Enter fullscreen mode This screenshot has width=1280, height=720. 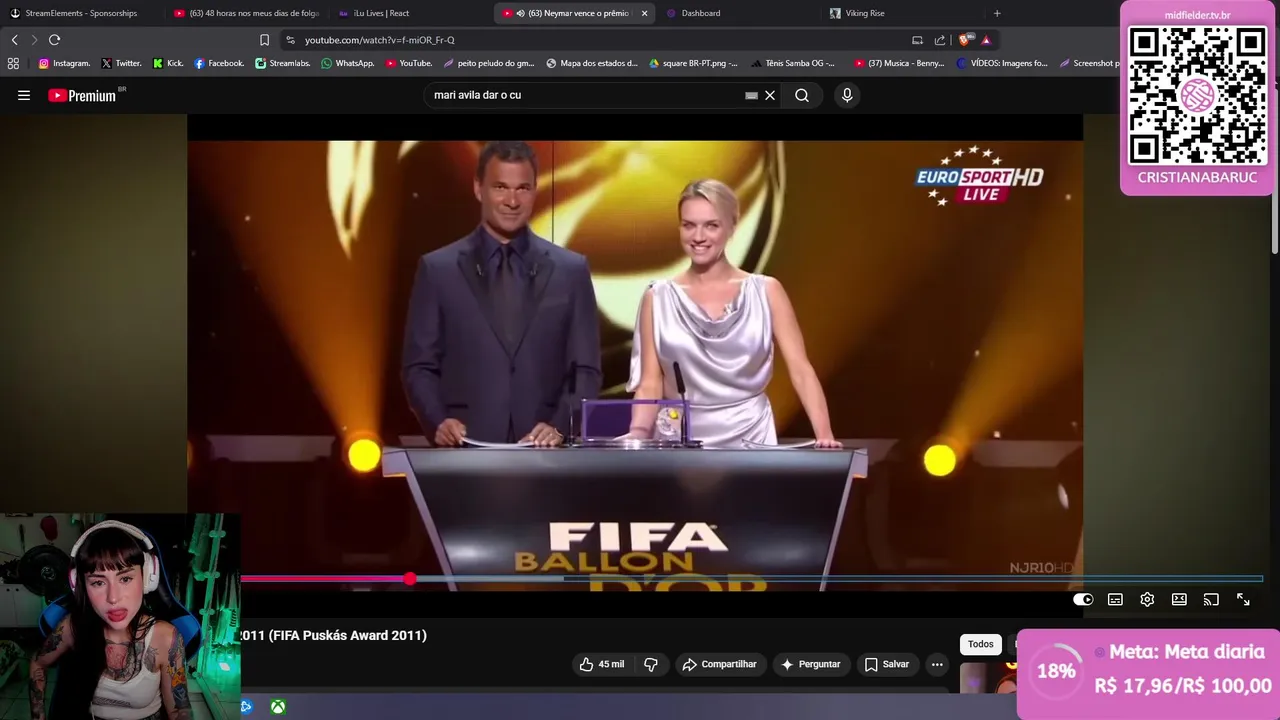1243,599
